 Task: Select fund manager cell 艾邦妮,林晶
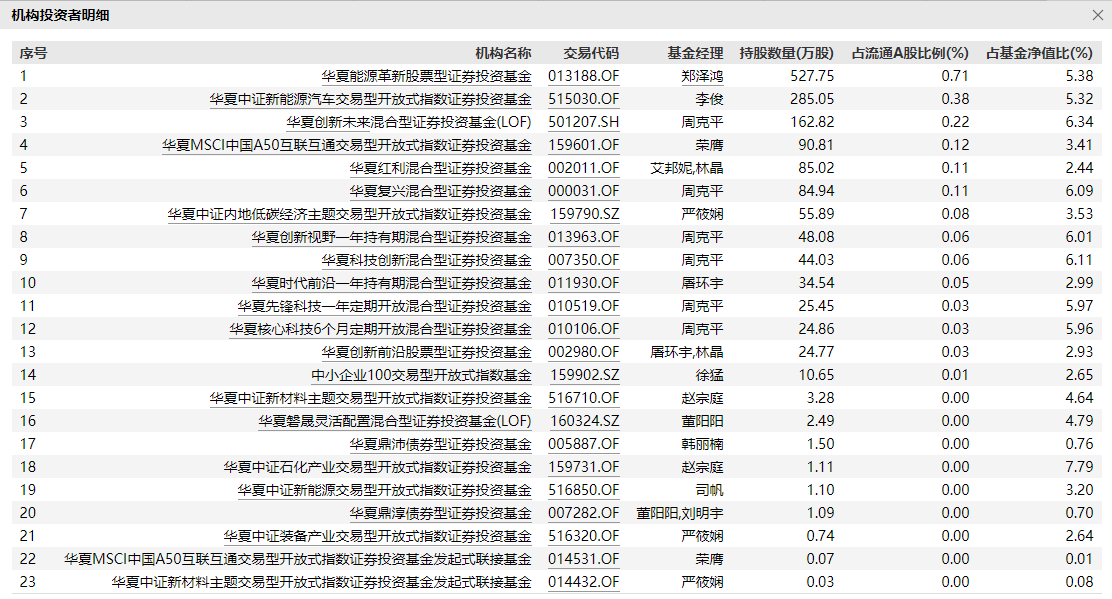coord(686,168)
